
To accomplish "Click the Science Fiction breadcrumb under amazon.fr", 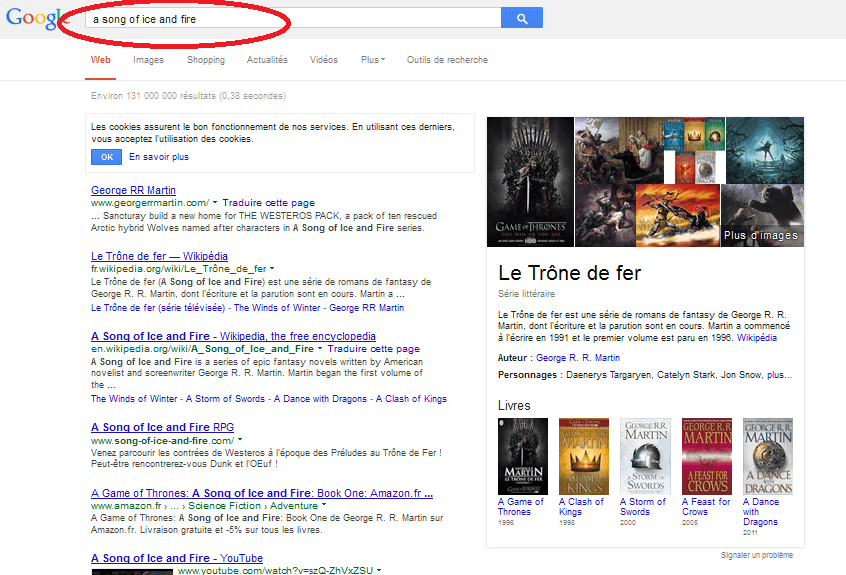I will (224, 506).
